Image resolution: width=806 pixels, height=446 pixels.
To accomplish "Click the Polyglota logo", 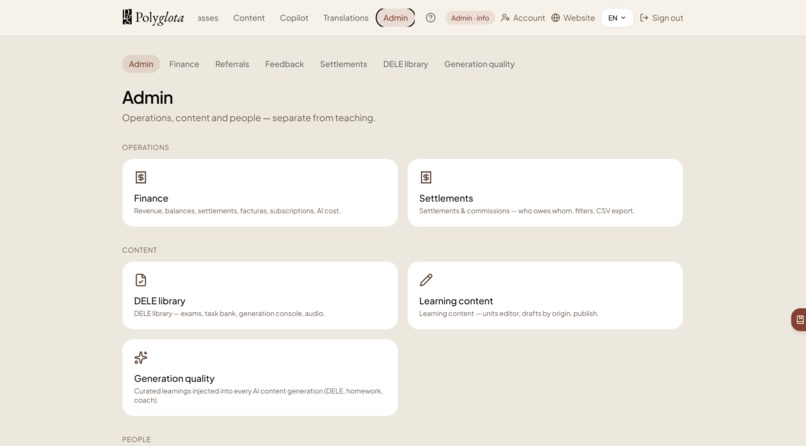I will (x=153, y=17).
